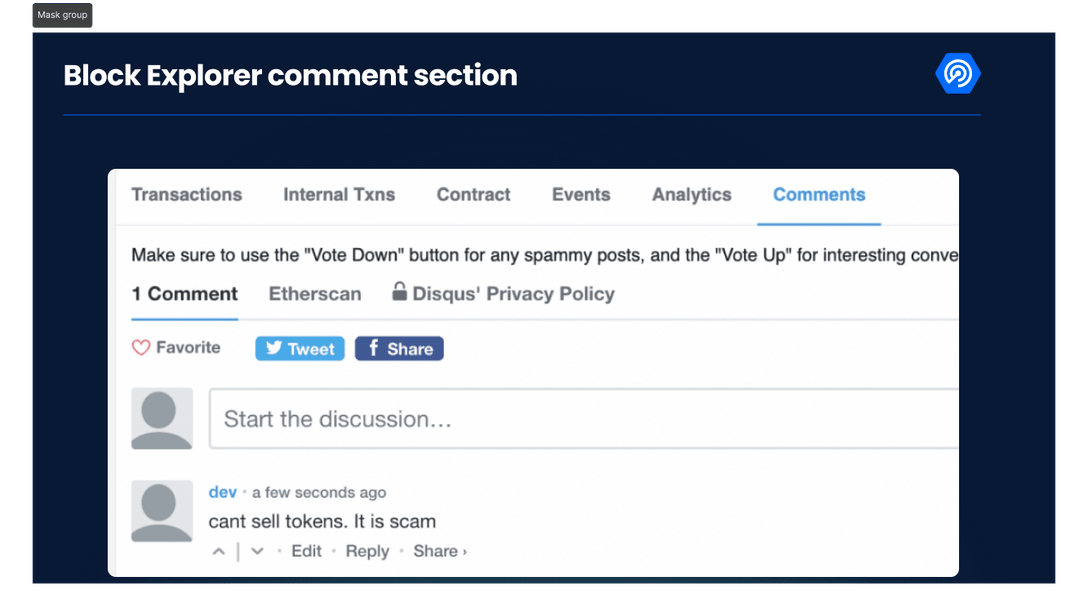The height and width of the screenshot is (616, 1088).
Task: Click the lock icon beside Disqus' Privacy Policy
Action: coord(399,292)
